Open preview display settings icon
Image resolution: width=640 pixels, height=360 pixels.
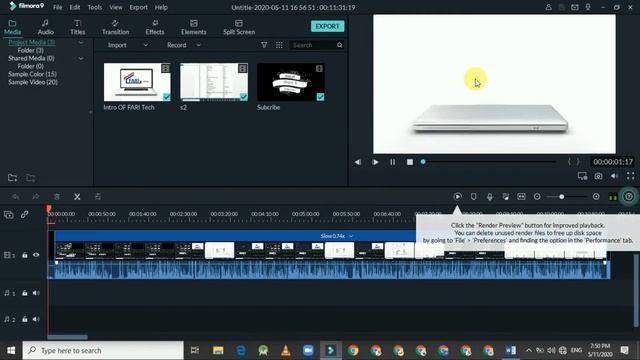582,176
